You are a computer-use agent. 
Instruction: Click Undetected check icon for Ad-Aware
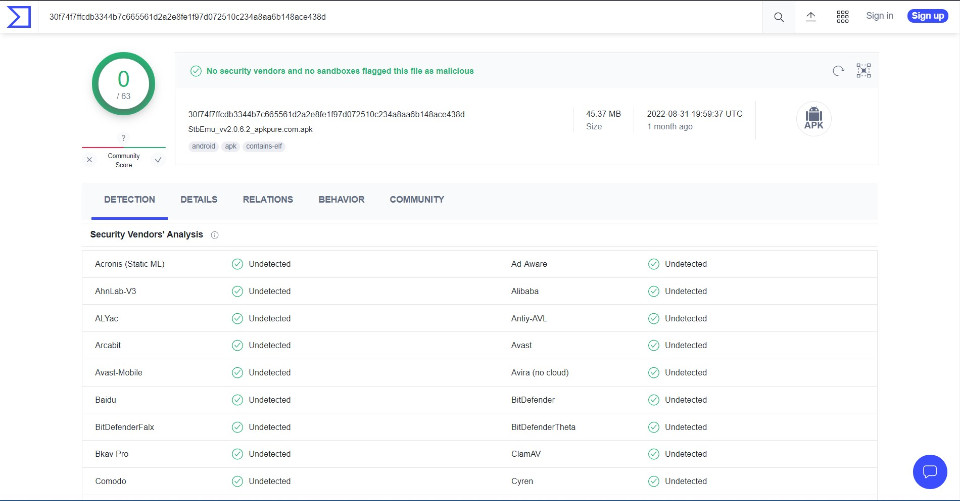point(654,264)
